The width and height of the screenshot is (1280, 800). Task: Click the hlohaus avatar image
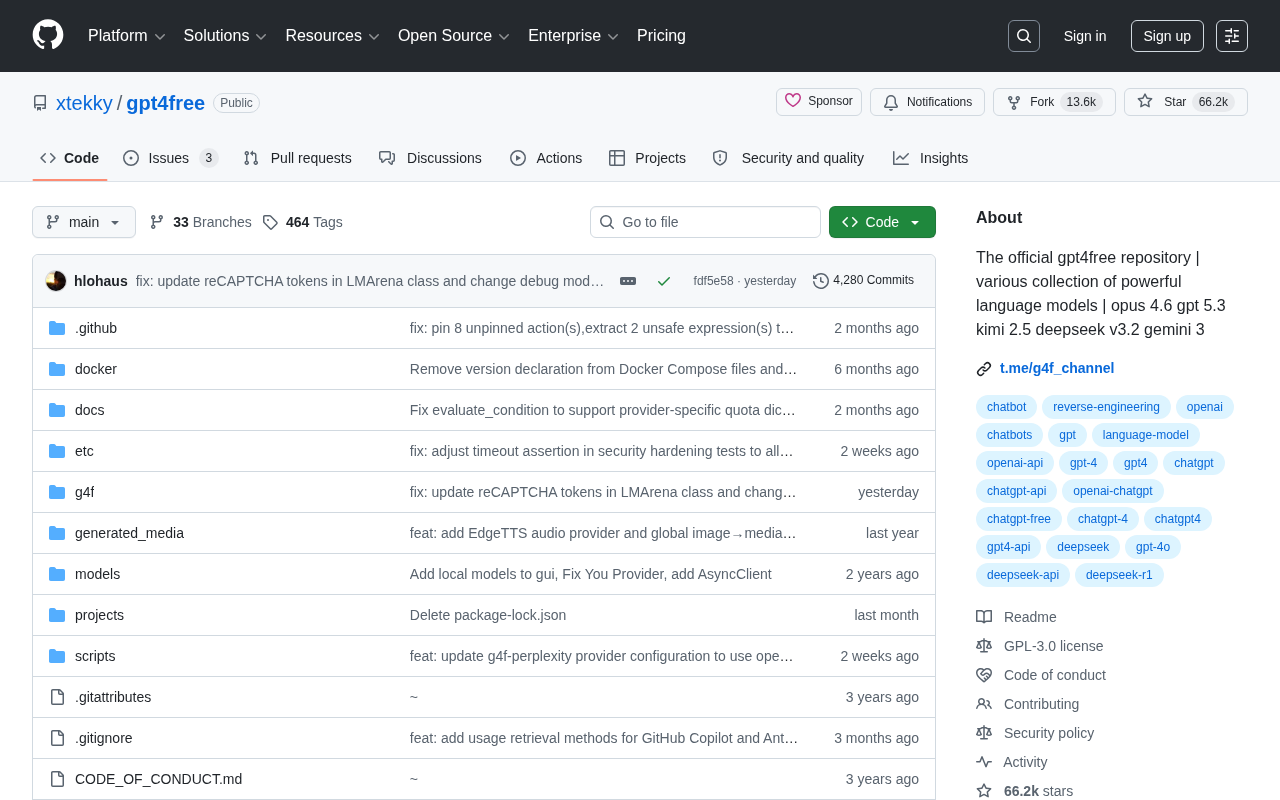tap(56, 281)
